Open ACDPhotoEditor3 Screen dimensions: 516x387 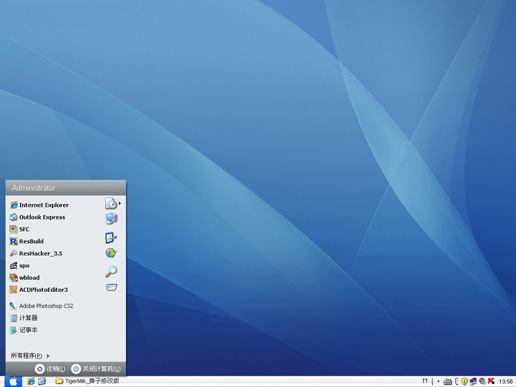39,289
